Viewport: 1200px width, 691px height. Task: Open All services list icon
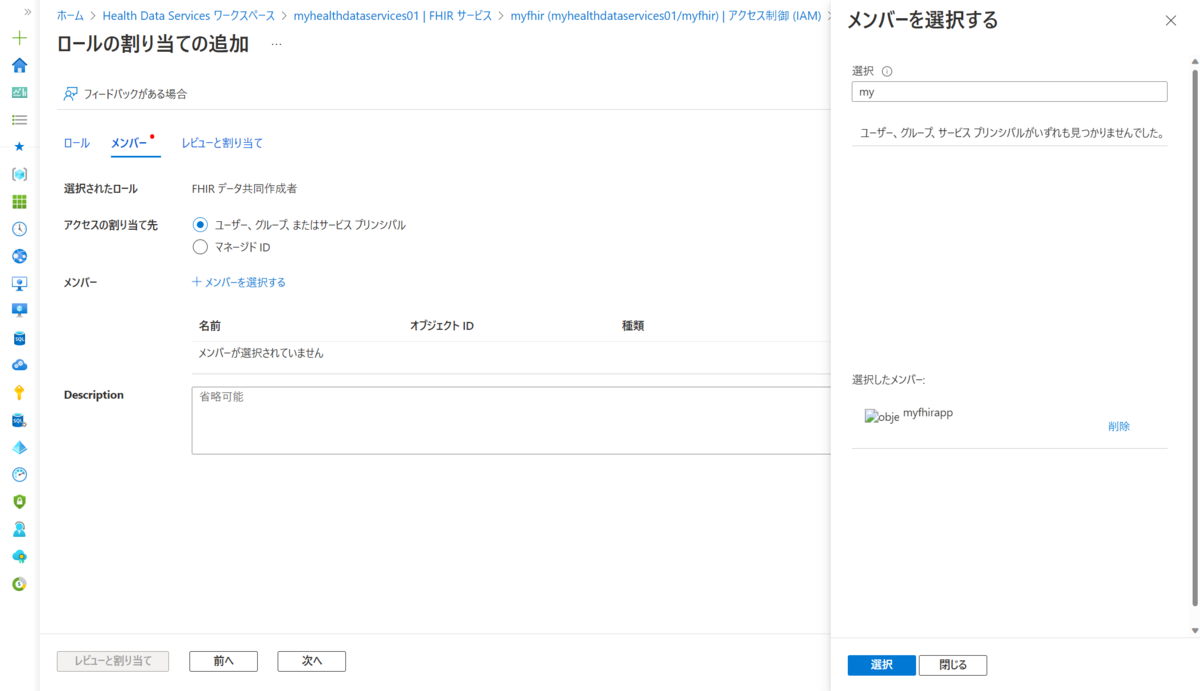[x=19, y=119]
